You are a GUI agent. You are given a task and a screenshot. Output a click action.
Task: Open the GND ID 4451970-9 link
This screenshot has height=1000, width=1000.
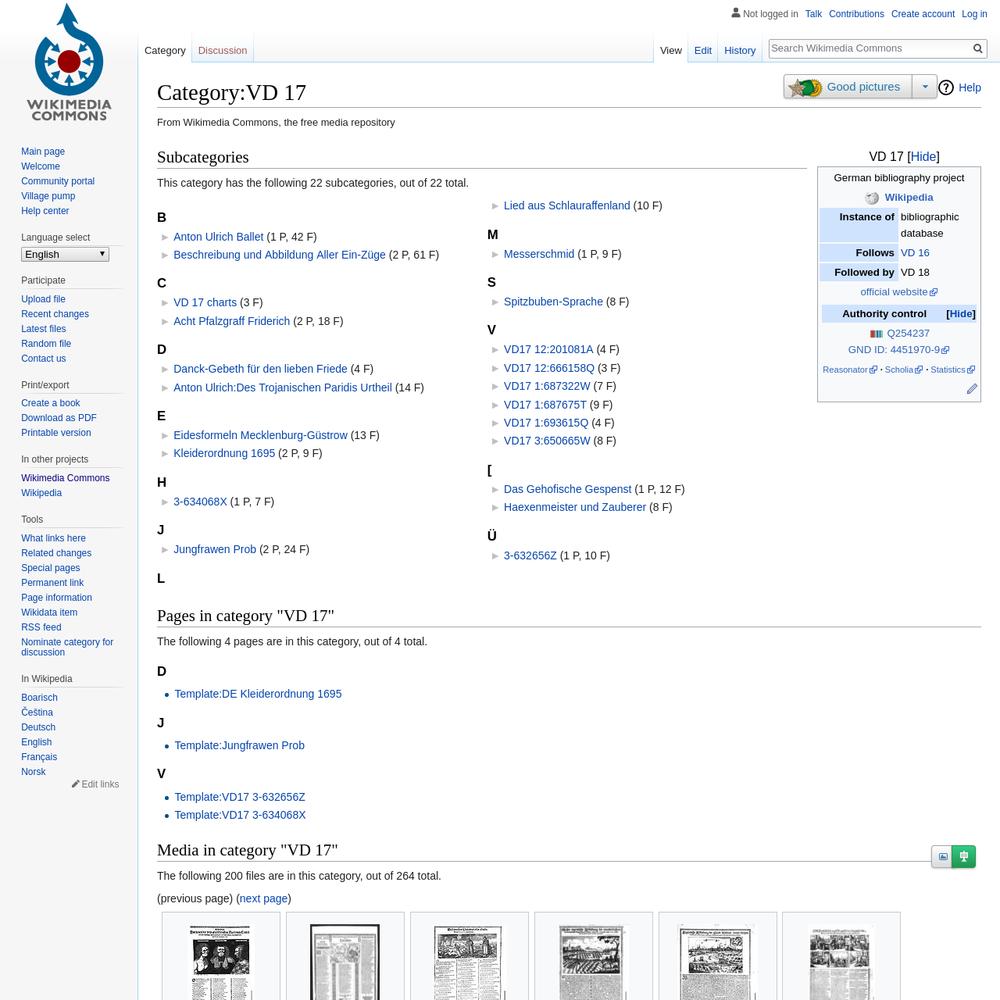[899, 350]
